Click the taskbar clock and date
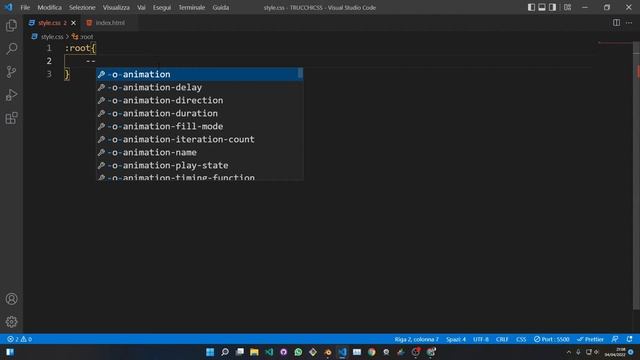The height and width of the screenshot is (360, 640). [x=615, y=352]
